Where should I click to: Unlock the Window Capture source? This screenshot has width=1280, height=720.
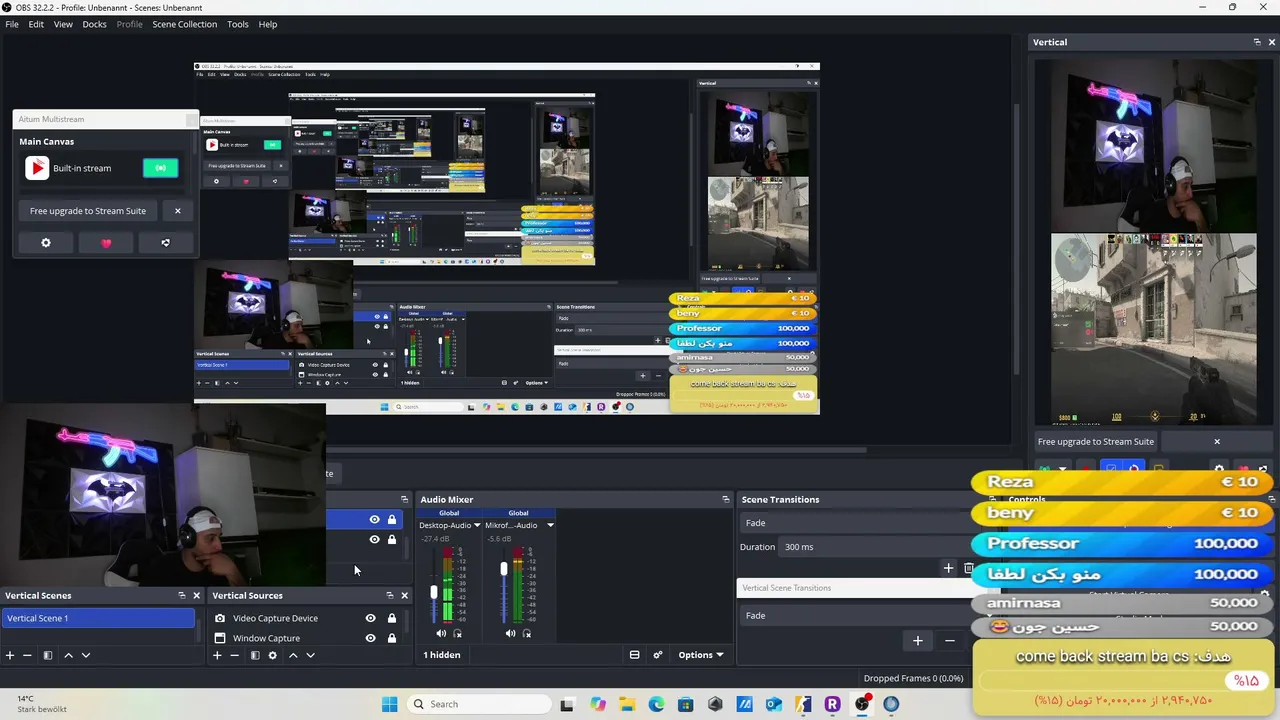point(392,638)
